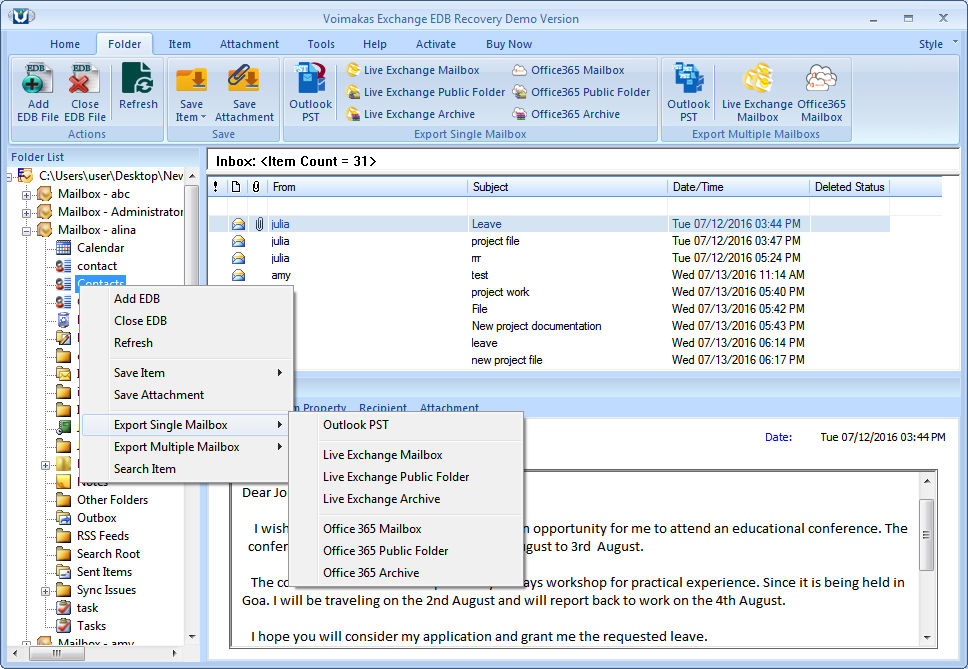Screen dimensions: 968x669
Task: Click the Close EDB File ribbon icon
Action: tap(85, 93)
